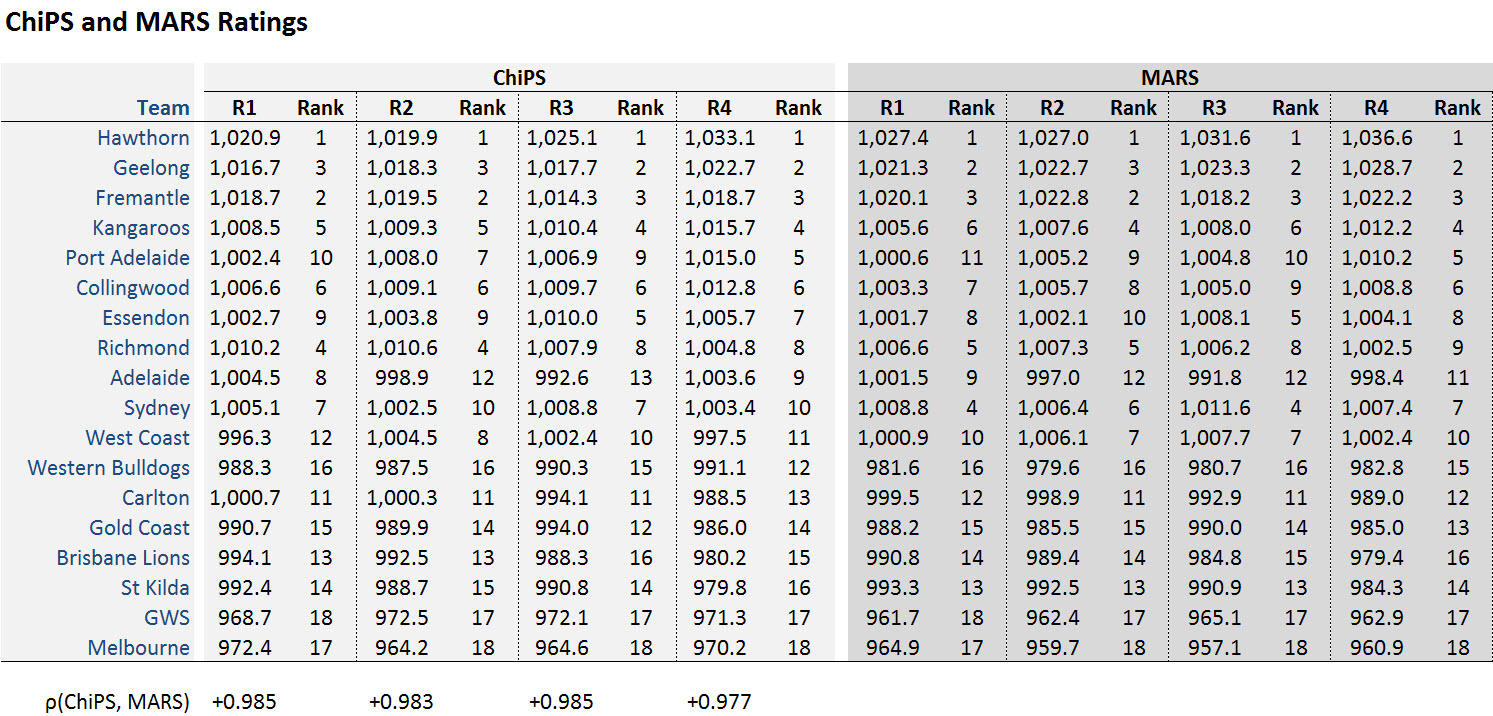Select GWS's ChiPS R1 value 968.7

click(245, 618)
